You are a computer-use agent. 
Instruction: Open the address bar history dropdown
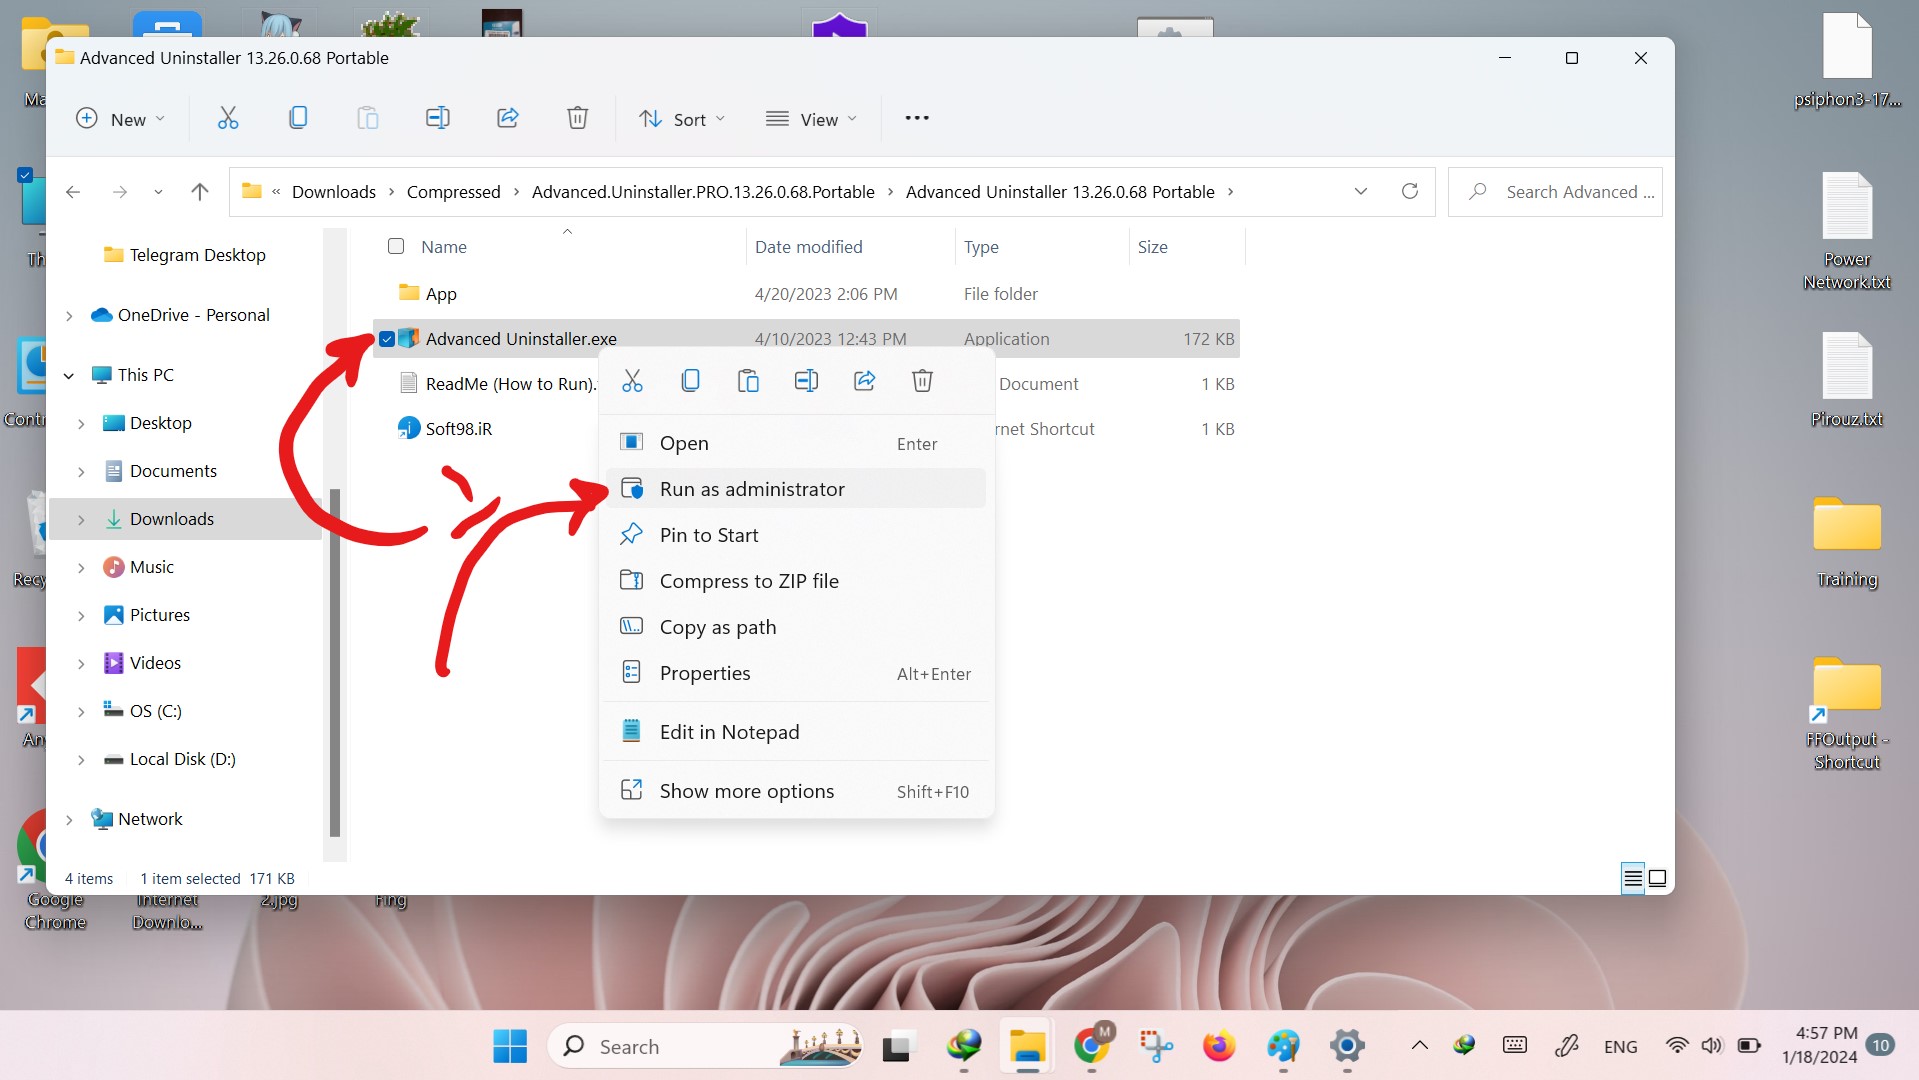[x=1361, y=191]
